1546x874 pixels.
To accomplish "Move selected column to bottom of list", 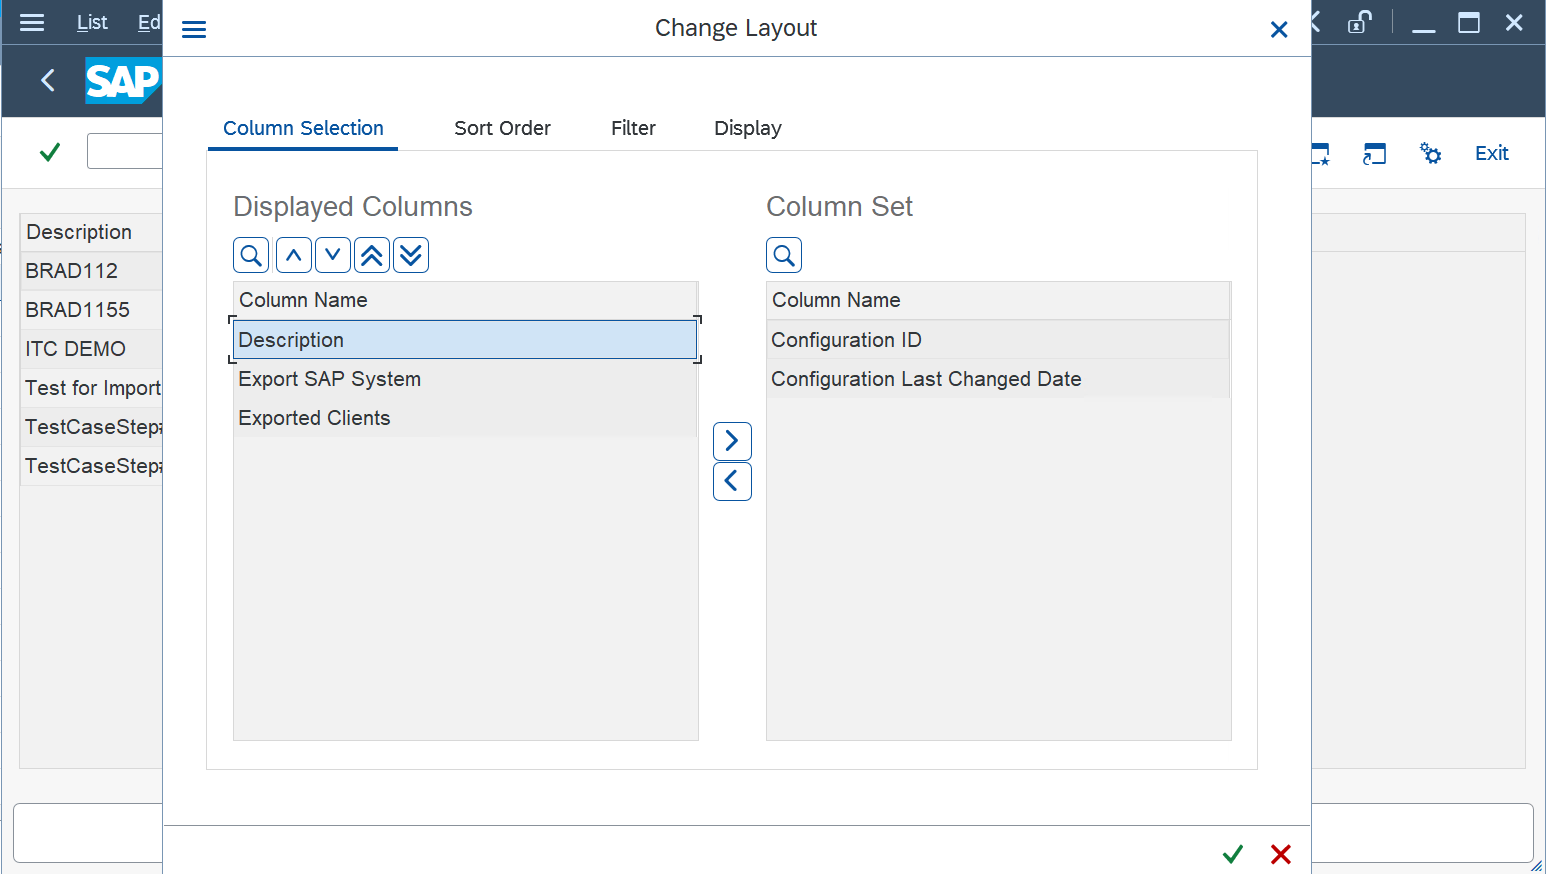I will coord(411,255).
